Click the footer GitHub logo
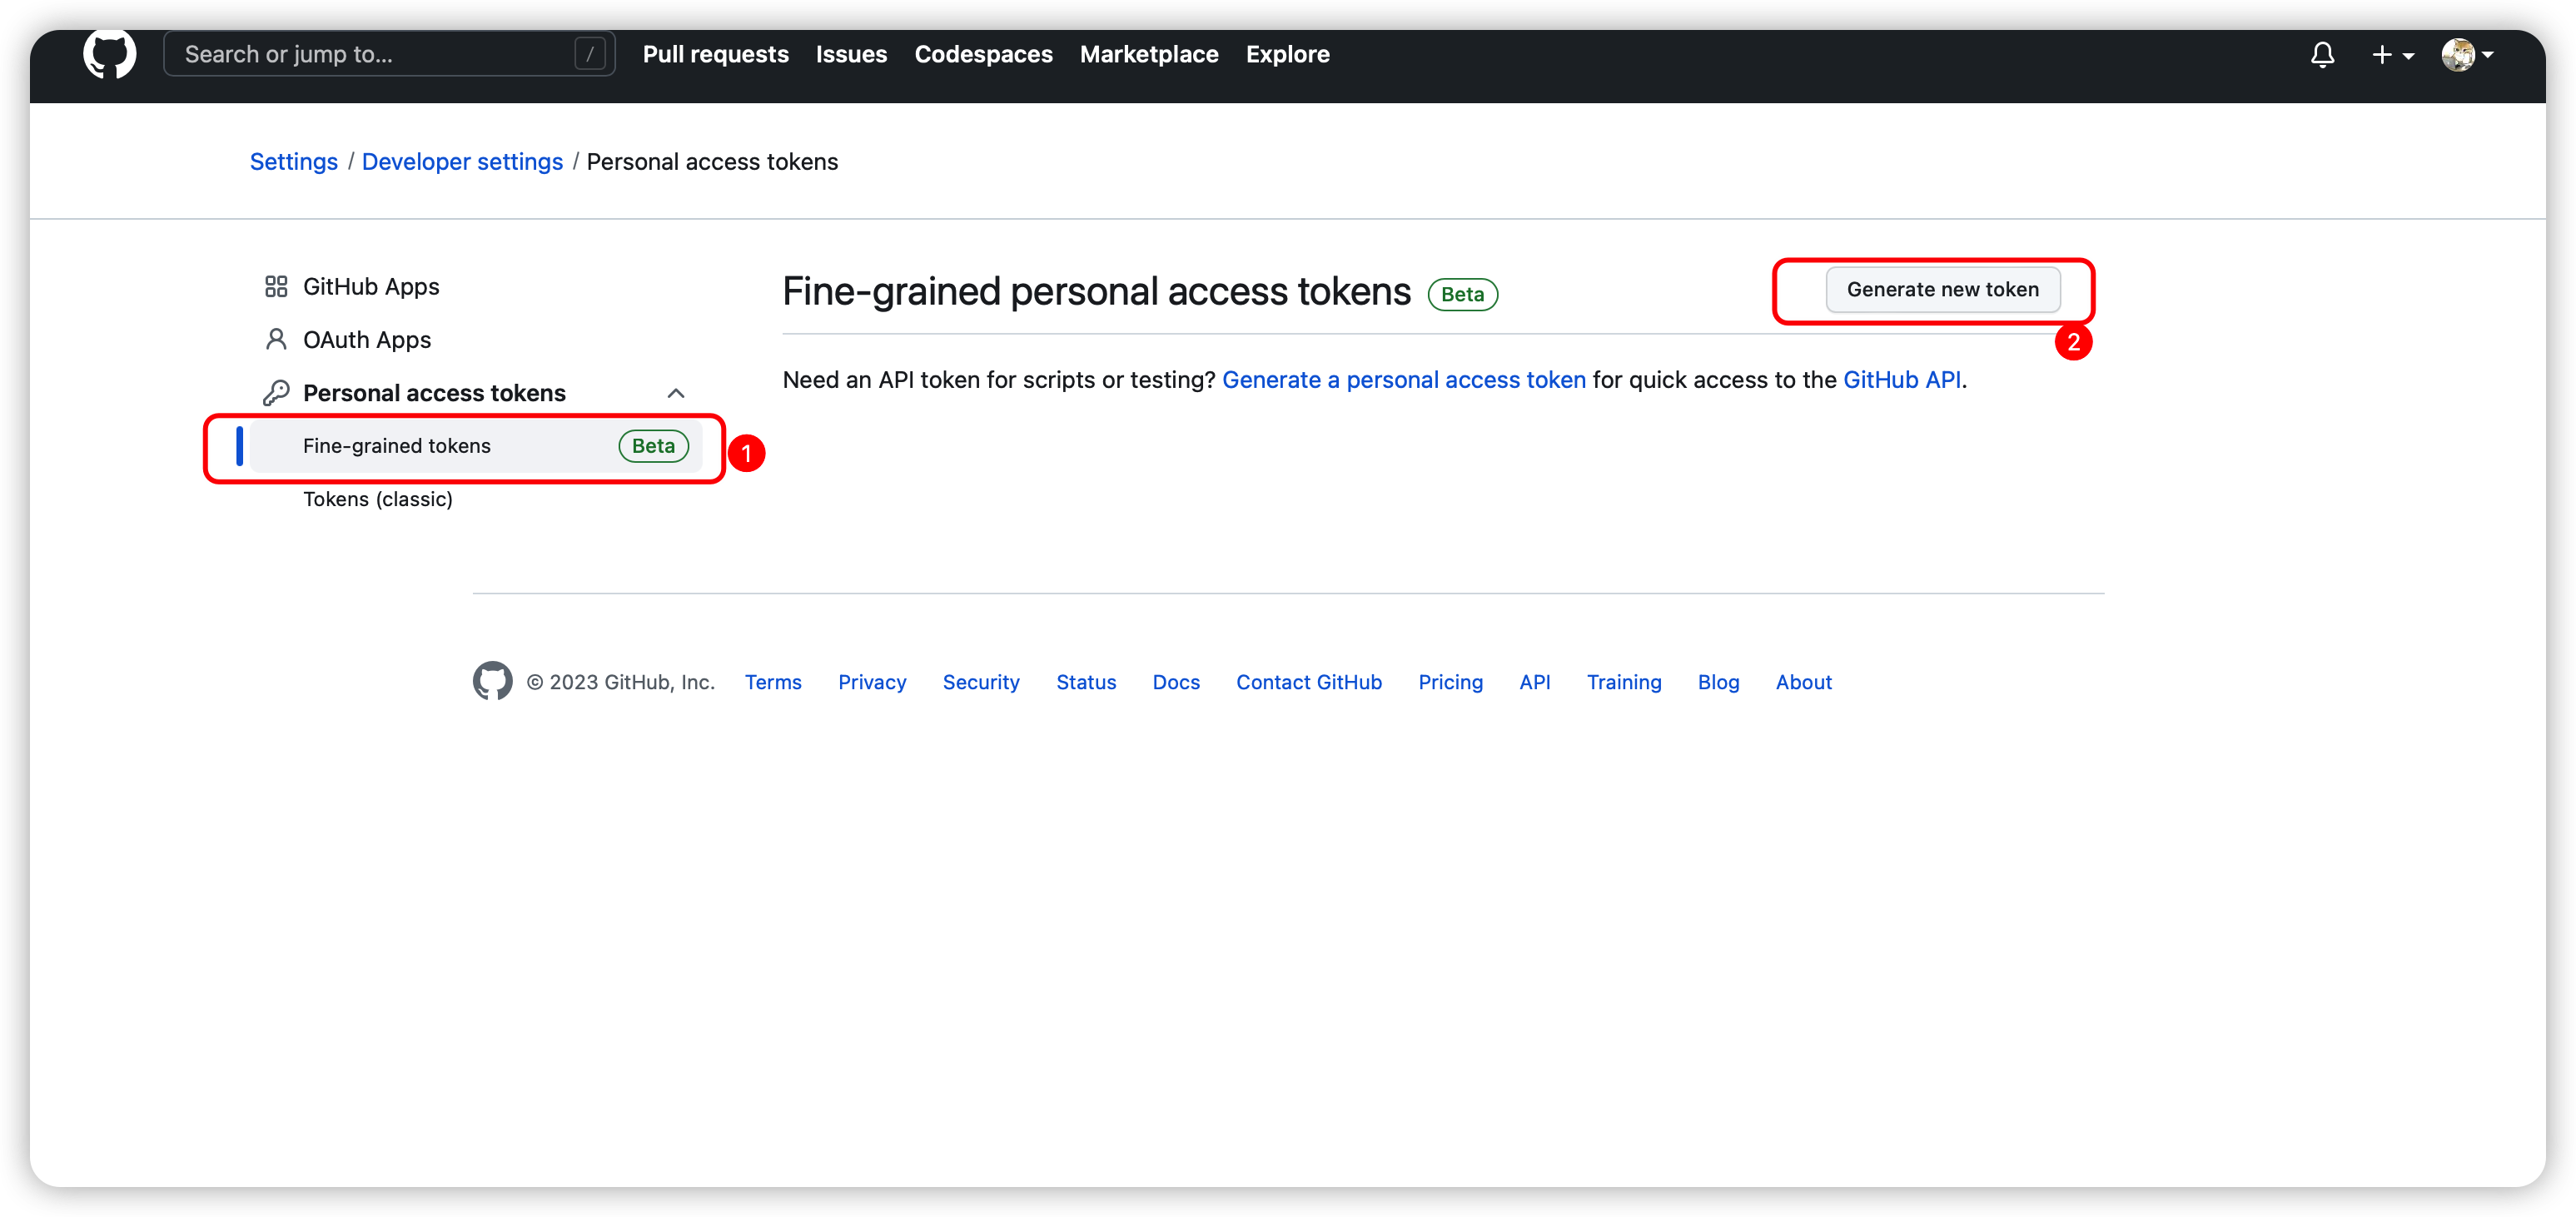The height and width of the screenshot is (1217, 2576). pyautogui.click(x=492, y=681)
